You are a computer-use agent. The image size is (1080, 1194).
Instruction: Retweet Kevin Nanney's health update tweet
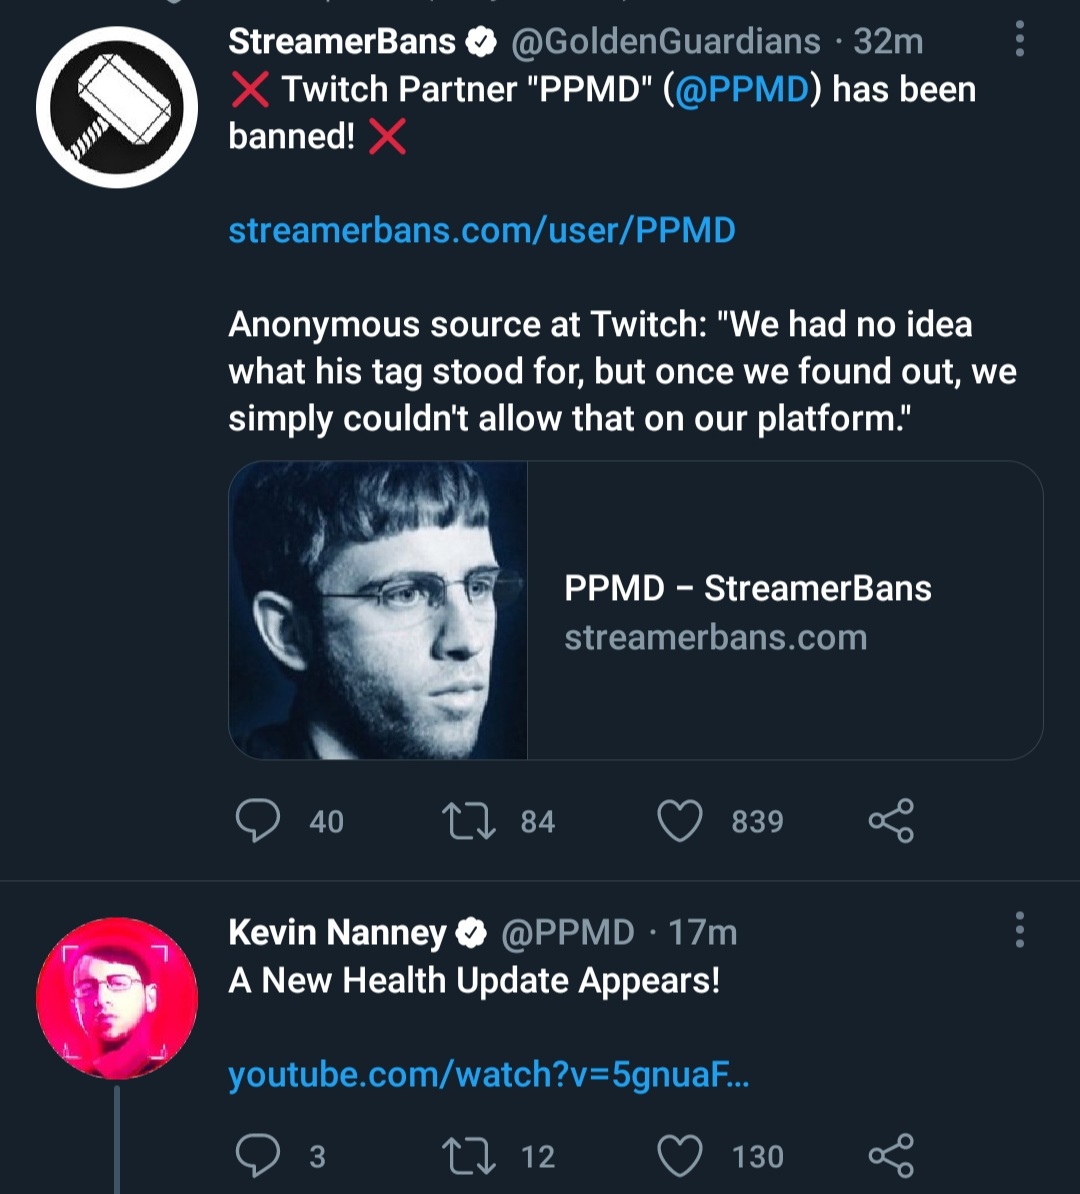pos(468,1156)
